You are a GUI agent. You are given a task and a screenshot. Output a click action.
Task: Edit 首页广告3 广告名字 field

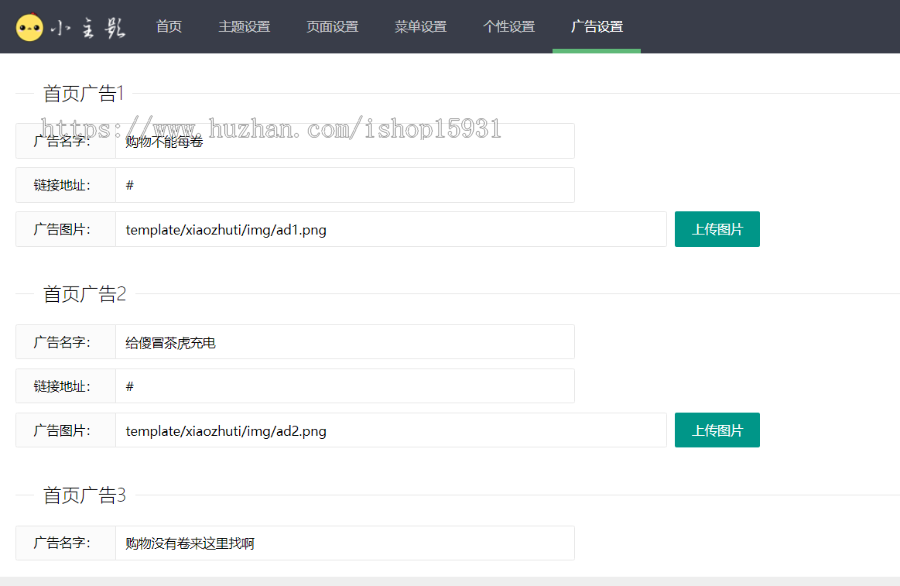coord(345,543)
